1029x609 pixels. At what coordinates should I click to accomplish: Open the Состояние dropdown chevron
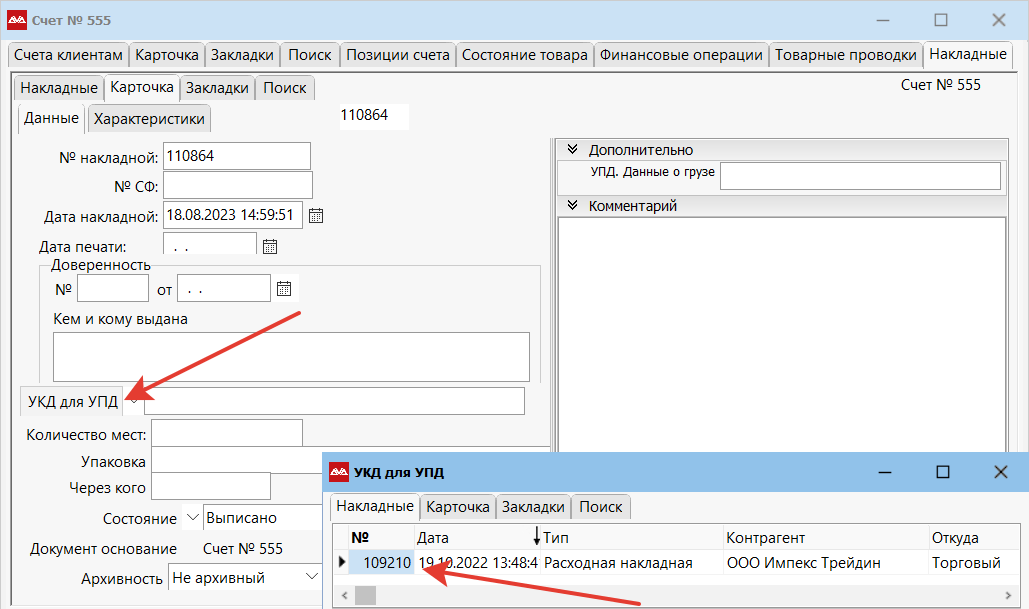pyautogui.click(x=193, y=518)
